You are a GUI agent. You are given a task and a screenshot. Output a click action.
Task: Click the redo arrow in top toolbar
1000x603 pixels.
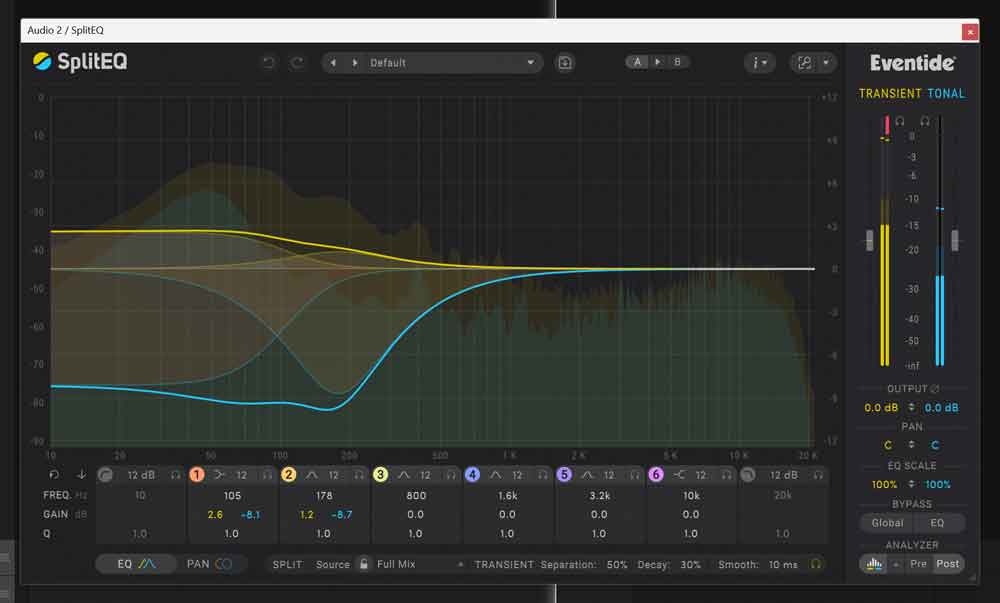297,63
